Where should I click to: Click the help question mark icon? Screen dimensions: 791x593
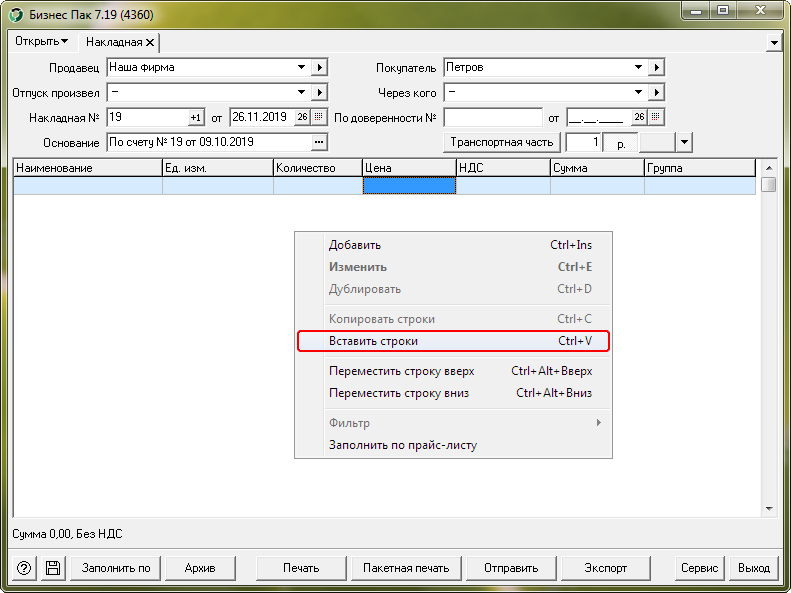point(24,568)
